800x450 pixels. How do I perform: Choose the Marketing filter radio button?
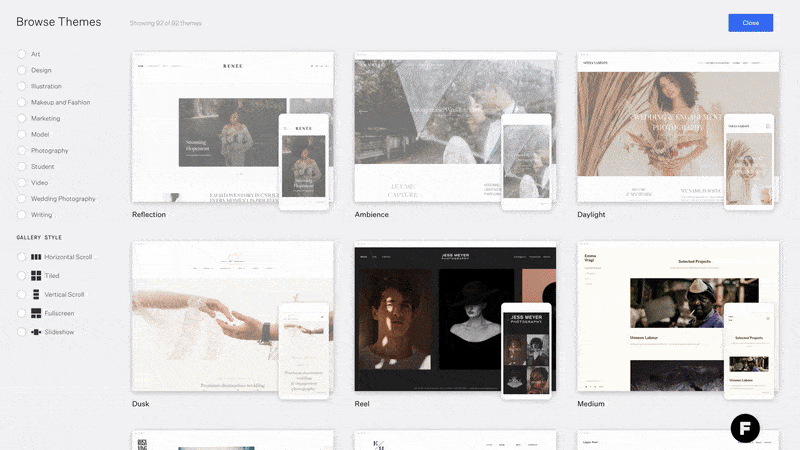point(21,118)
